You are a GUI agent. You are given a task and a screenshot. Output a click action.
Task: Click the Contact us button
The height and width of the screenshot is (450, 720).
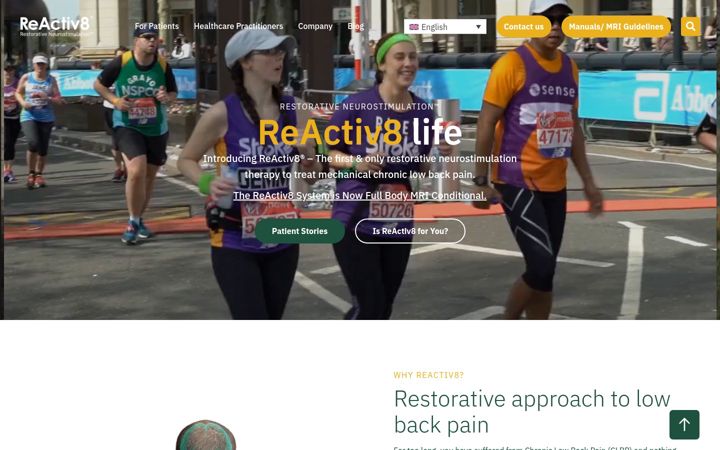coord(523,27)
